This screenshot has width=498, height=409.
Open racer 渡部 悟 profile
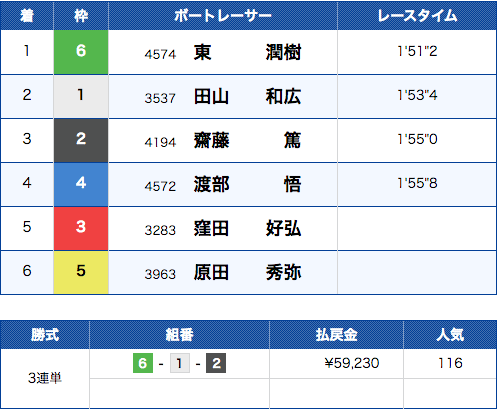247,184
